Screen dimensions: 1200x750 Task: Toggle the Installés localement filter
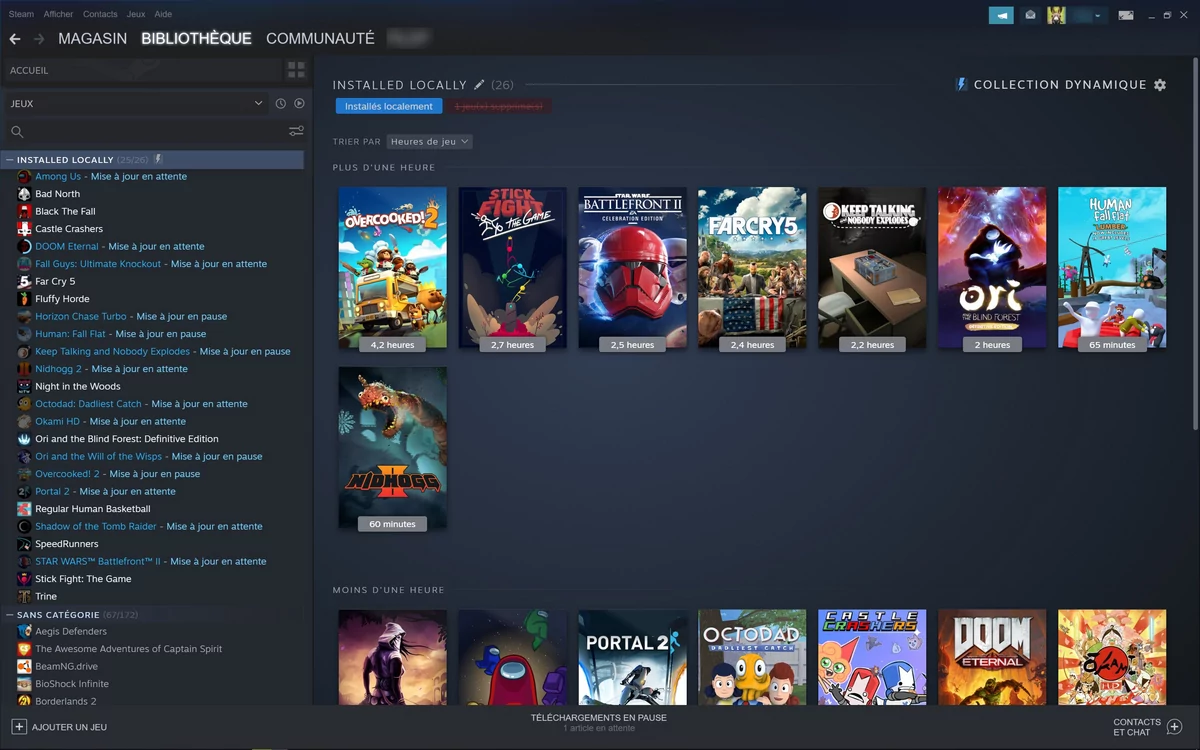[389, 106]
